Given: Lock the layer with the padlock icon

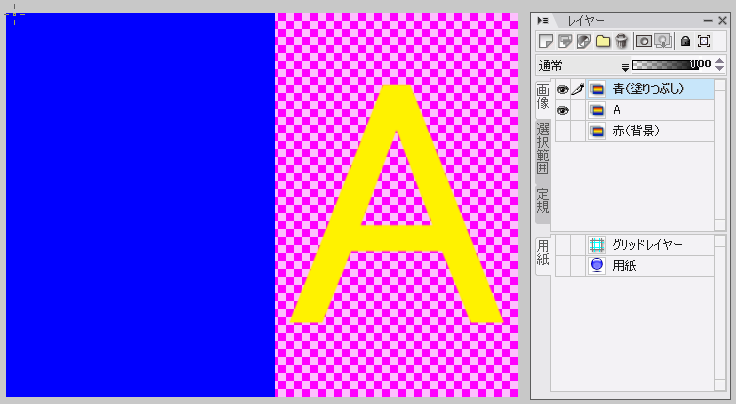Looking at the screenshot, I should [685, 41].
